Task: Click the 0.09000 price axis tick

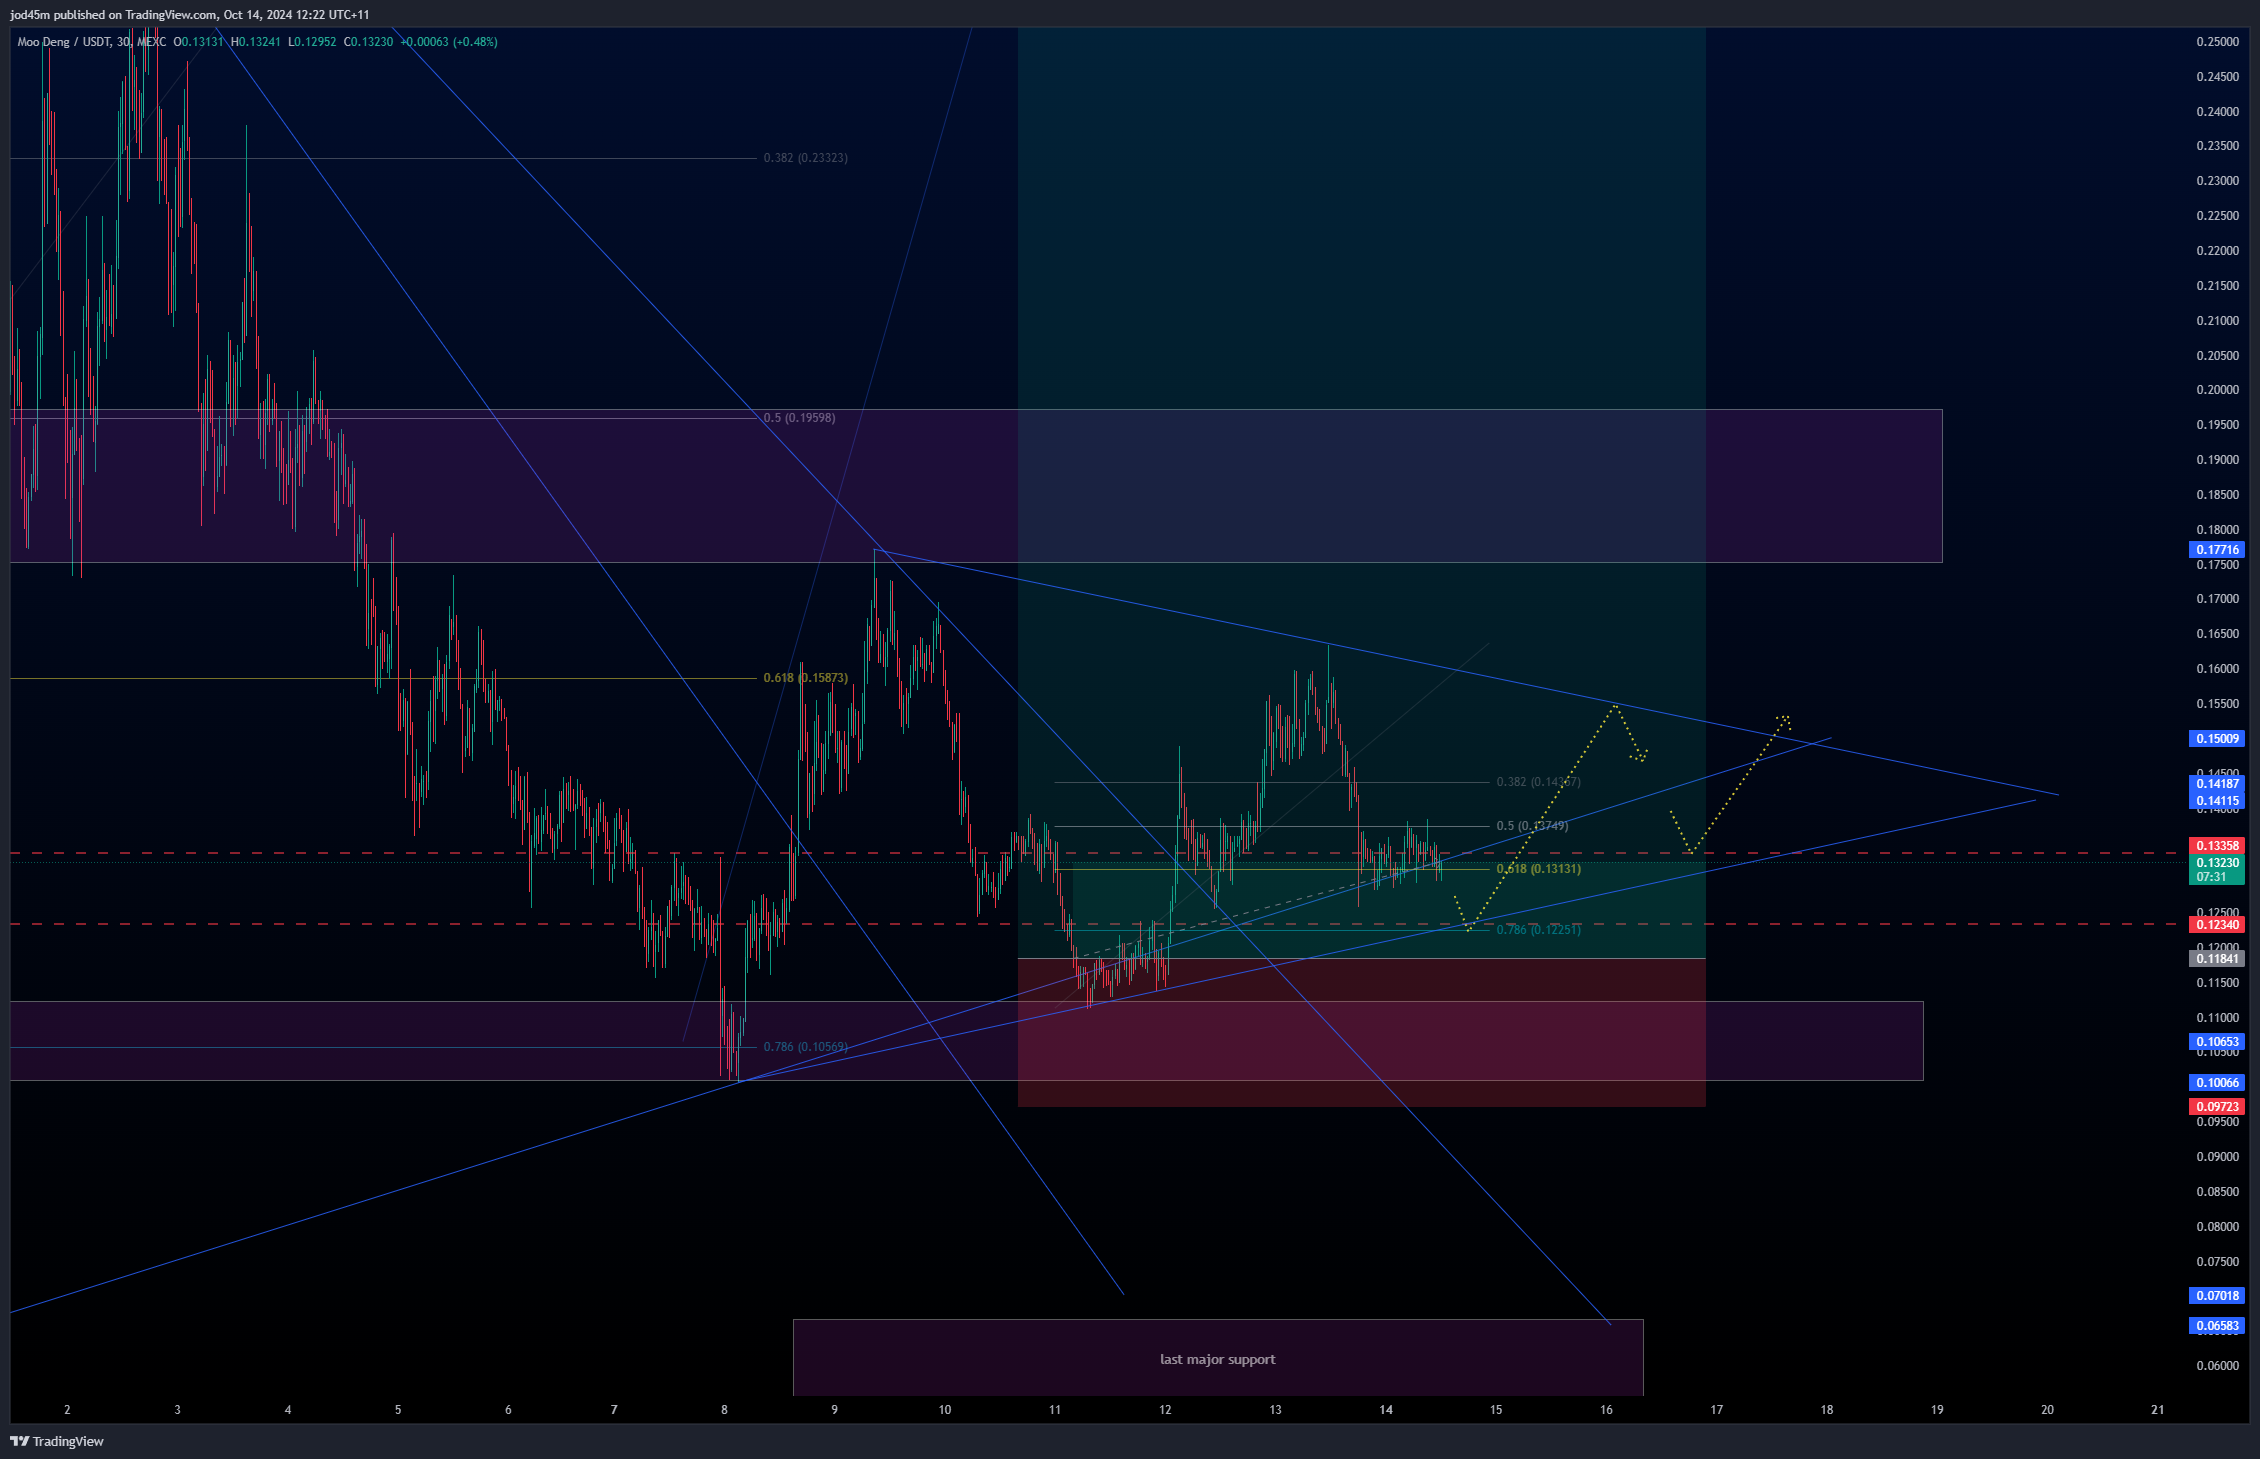Action: (2217, 1157)
